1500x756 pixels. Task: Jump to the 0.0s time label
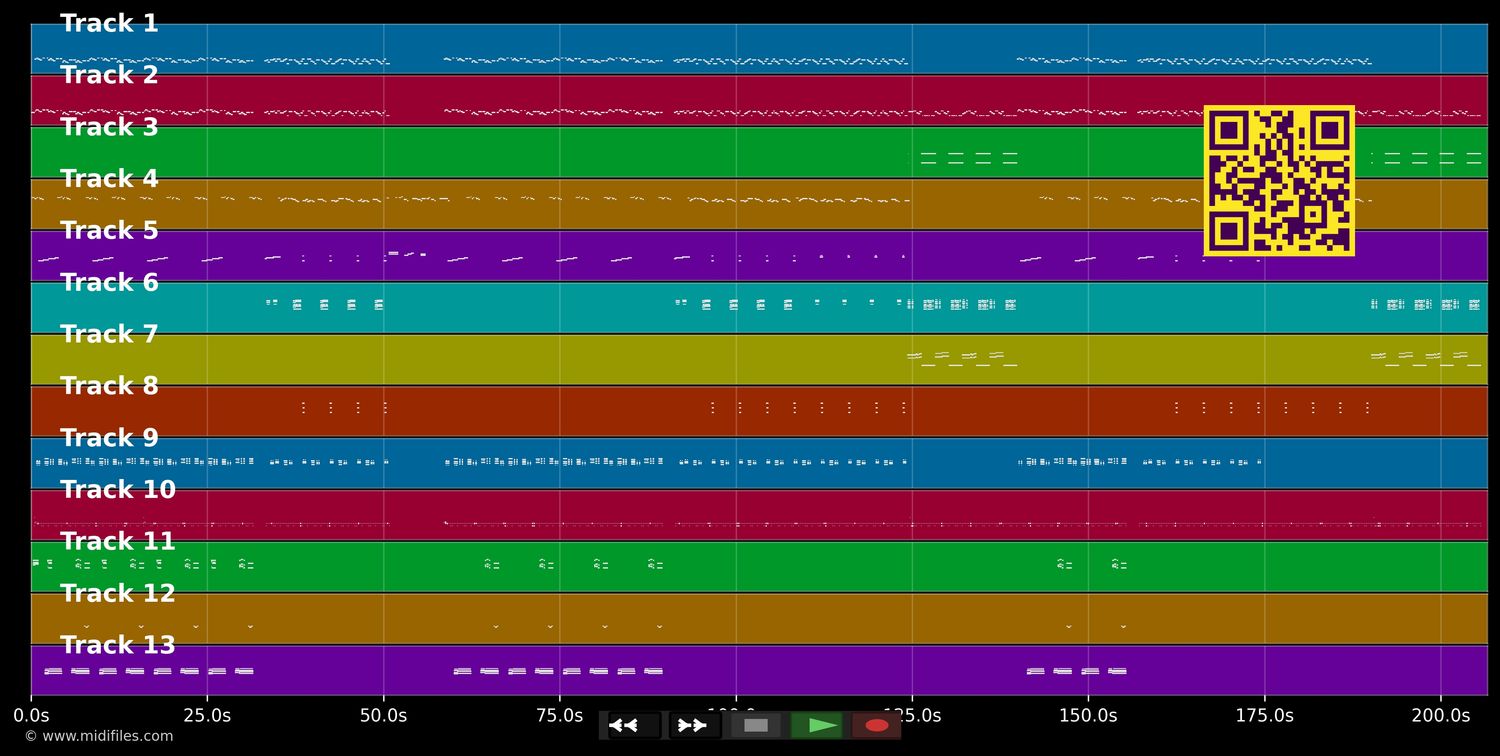tap(31, 716)
